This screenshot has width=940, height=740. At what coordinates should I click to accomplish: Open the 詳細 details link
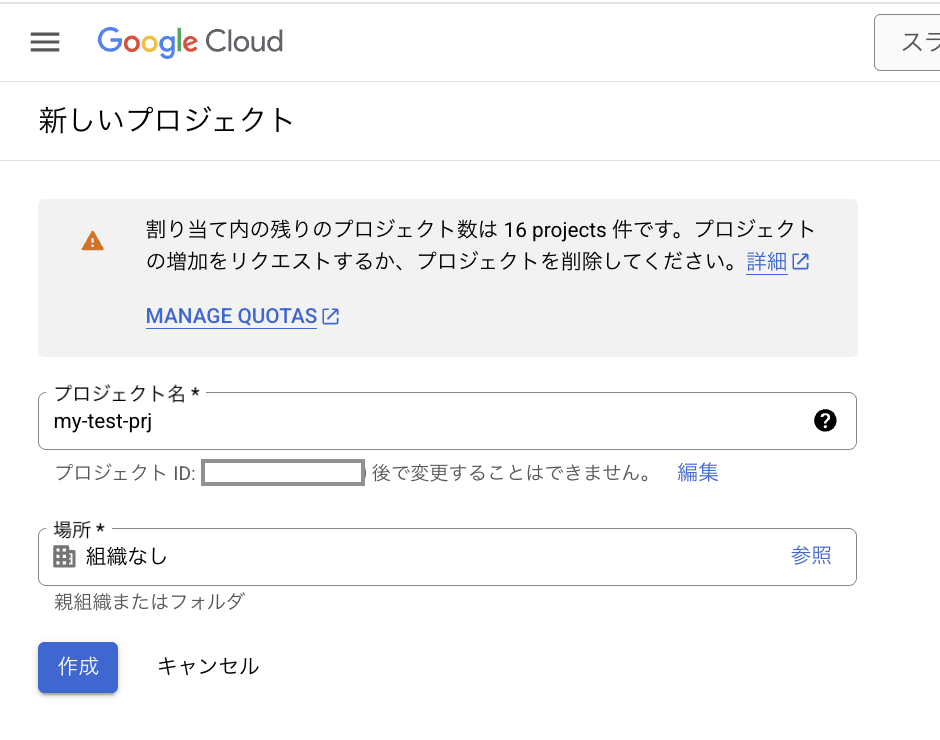[766, 262]
